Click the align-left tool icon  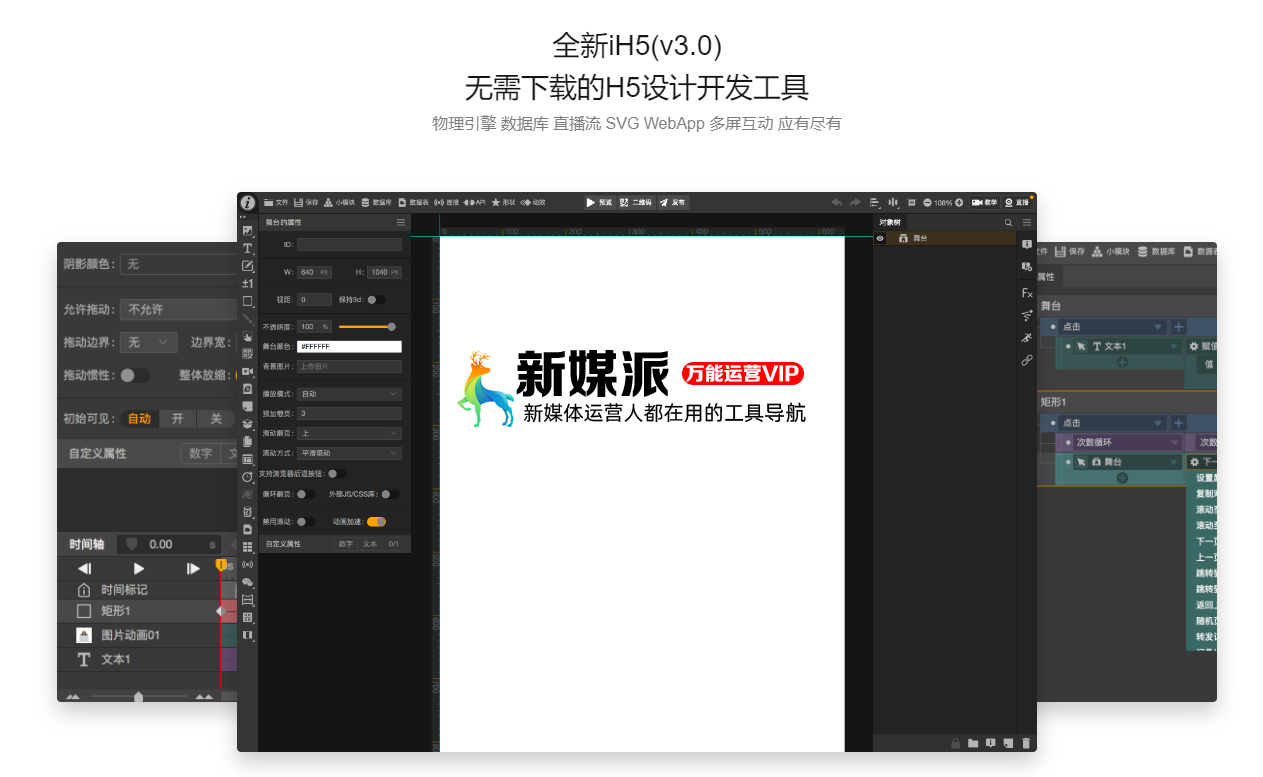(875, 202)
